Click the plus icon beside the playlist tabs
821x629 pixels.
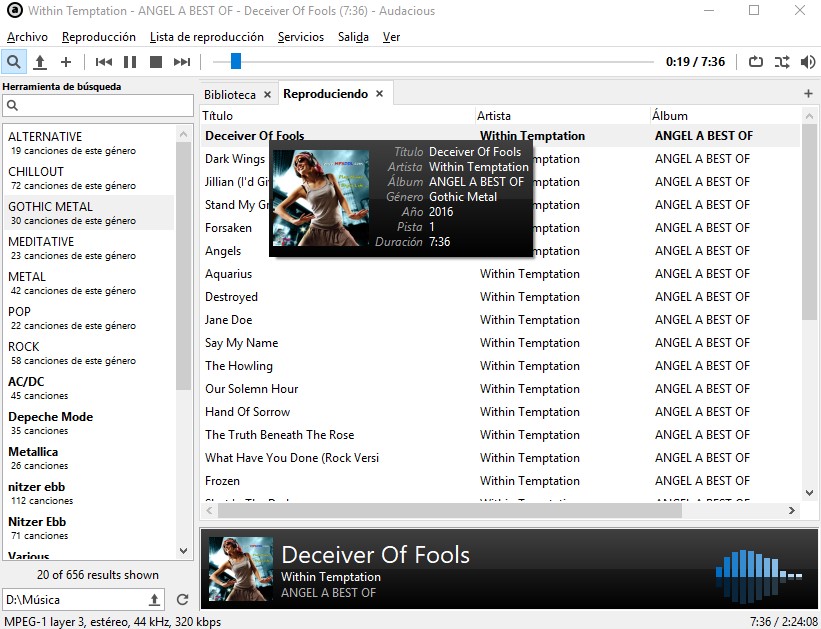[x=808, y=92]
